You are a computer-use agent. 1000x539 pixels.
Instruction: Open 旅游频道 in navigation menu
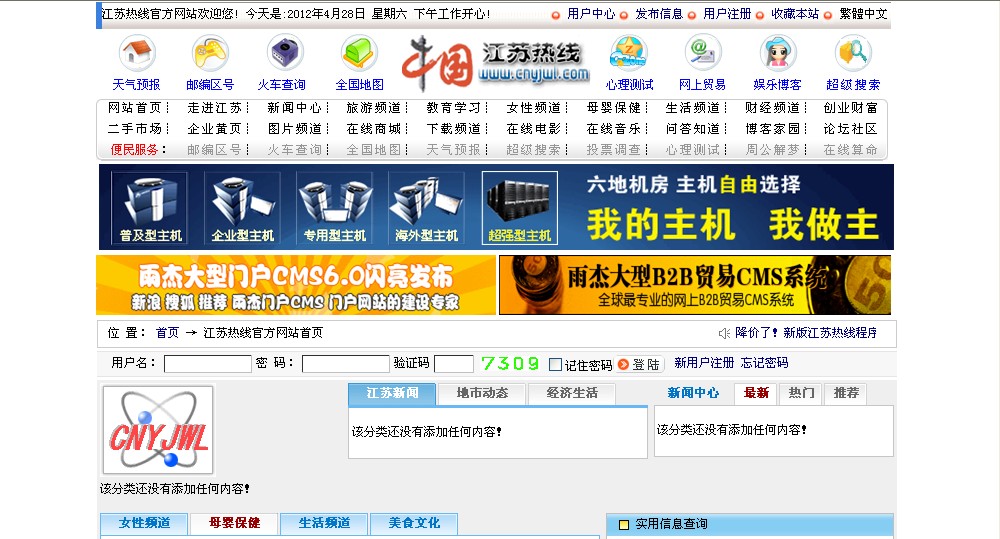(374, 108)
